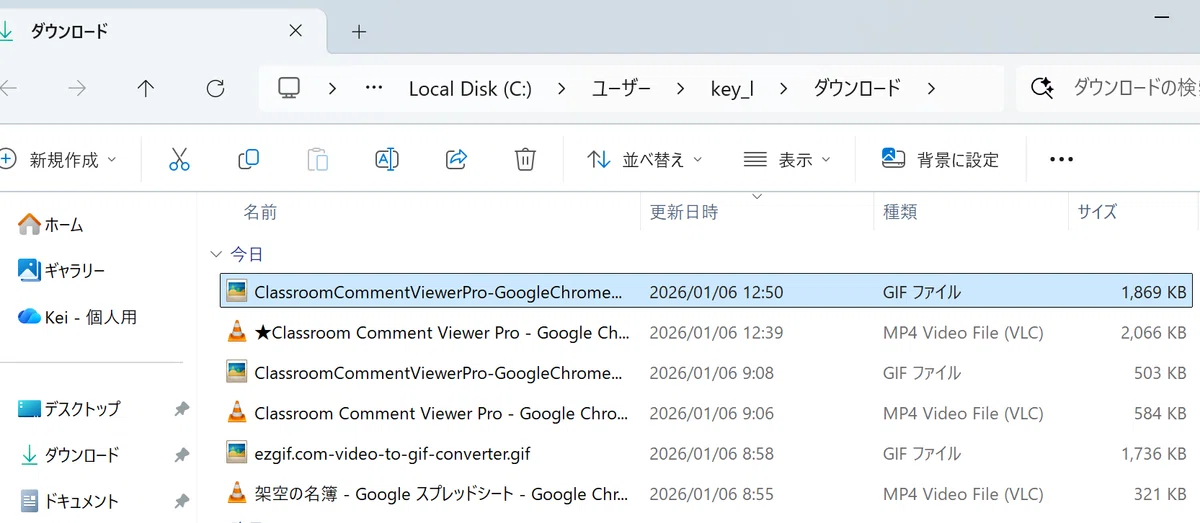Click the Paste clipboard icon
This screenshot has width=1200, height=523.
(x=317, y=159)
